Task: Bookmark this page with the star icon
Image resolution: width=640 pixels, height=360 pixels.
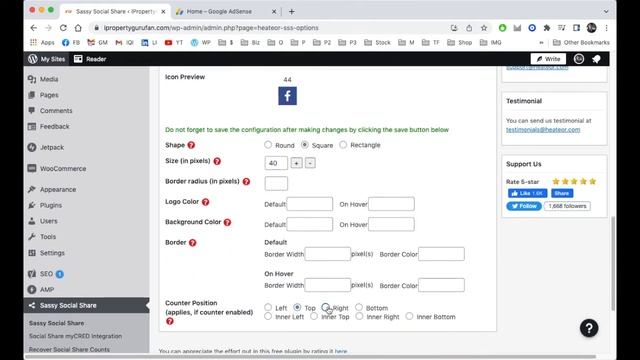Action: [484, 28]
